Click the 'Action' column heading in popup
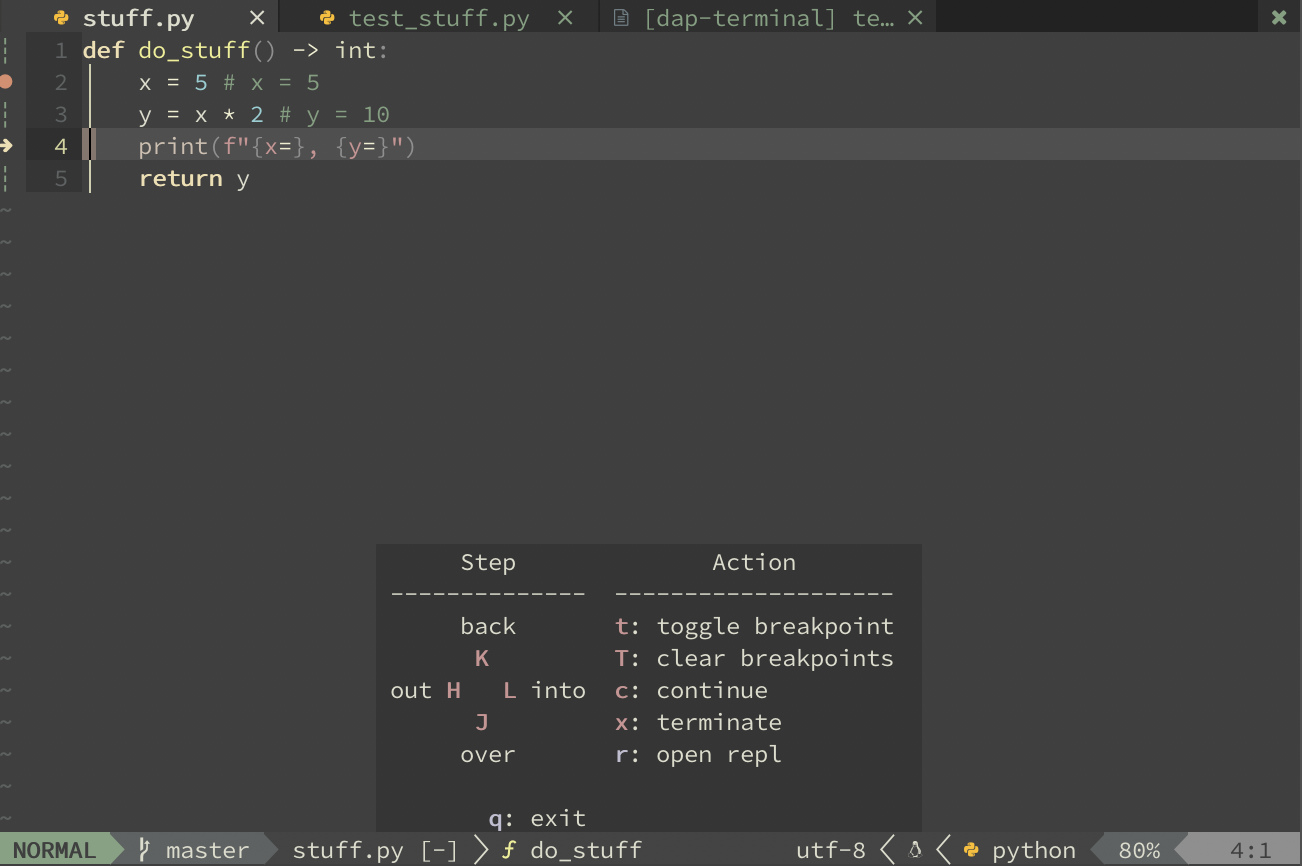1302x866 pixels. point(754,562)
